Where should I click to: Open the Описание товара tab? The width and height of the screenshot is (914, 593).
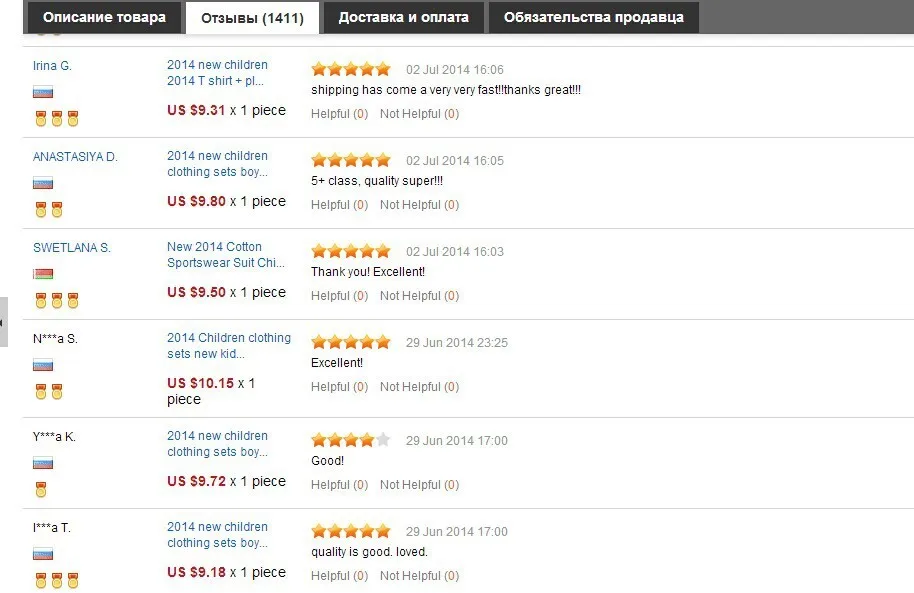[104, 17]
